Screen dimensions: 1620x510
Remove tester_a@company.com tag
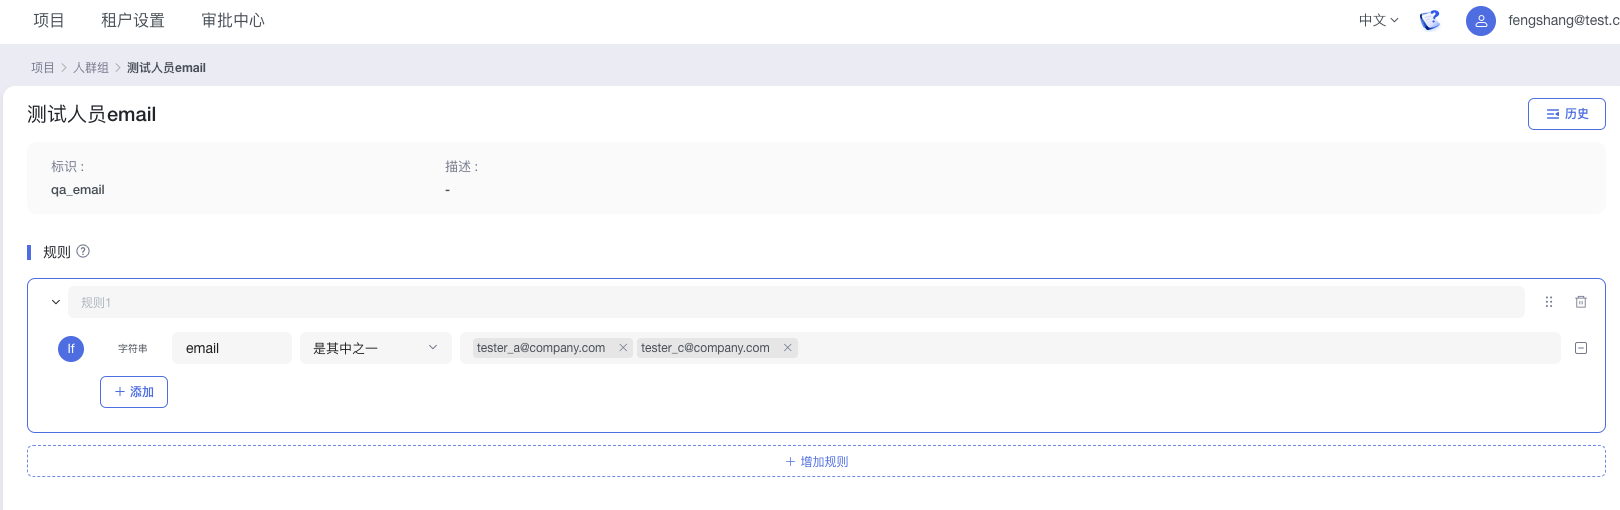[x=623, y=348]
